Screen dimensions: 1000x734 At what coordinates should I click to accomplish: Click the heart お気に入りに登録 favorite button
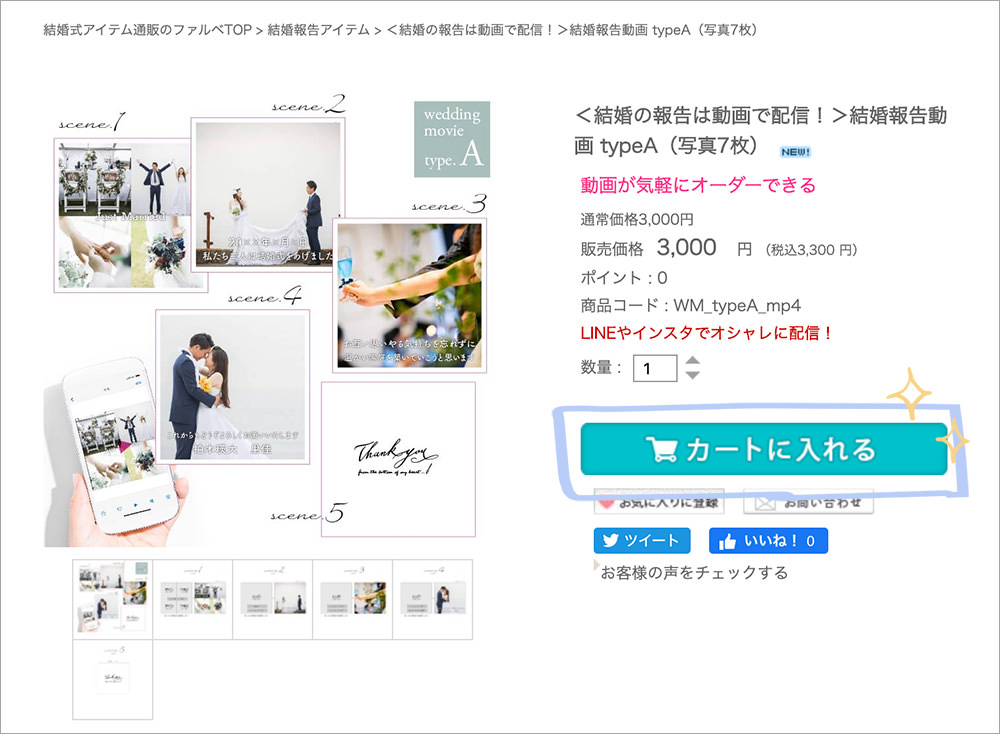pyautogui.click(x=659, y=502)
